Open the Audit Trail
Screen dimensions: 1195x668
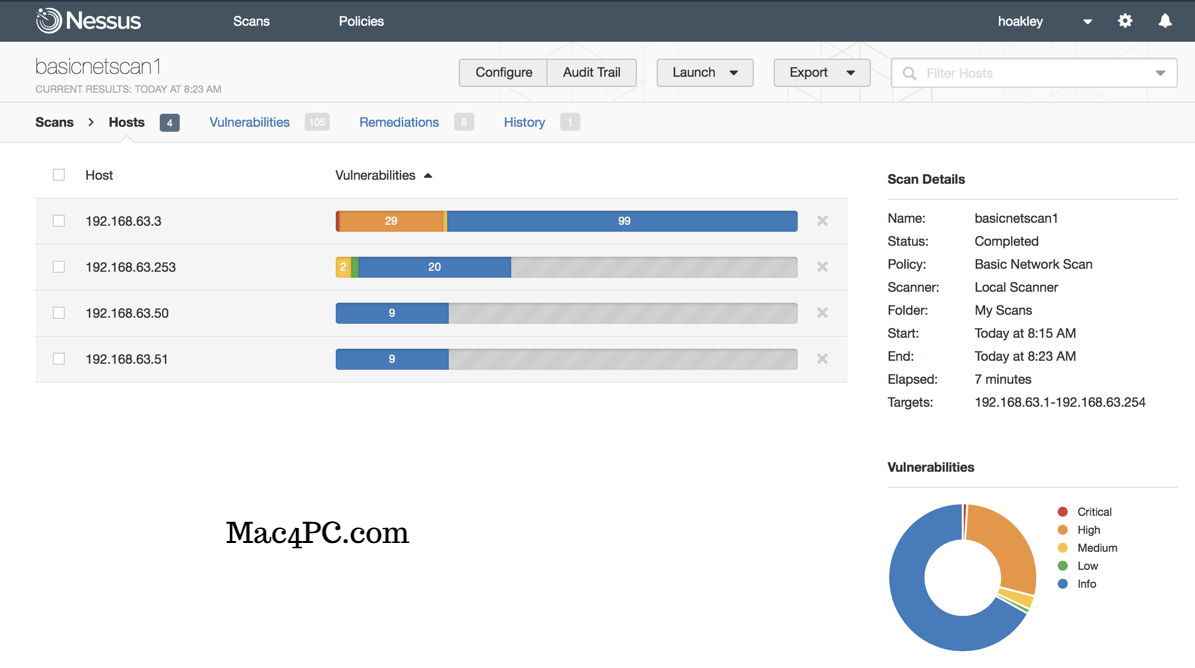tap(591, 72)
